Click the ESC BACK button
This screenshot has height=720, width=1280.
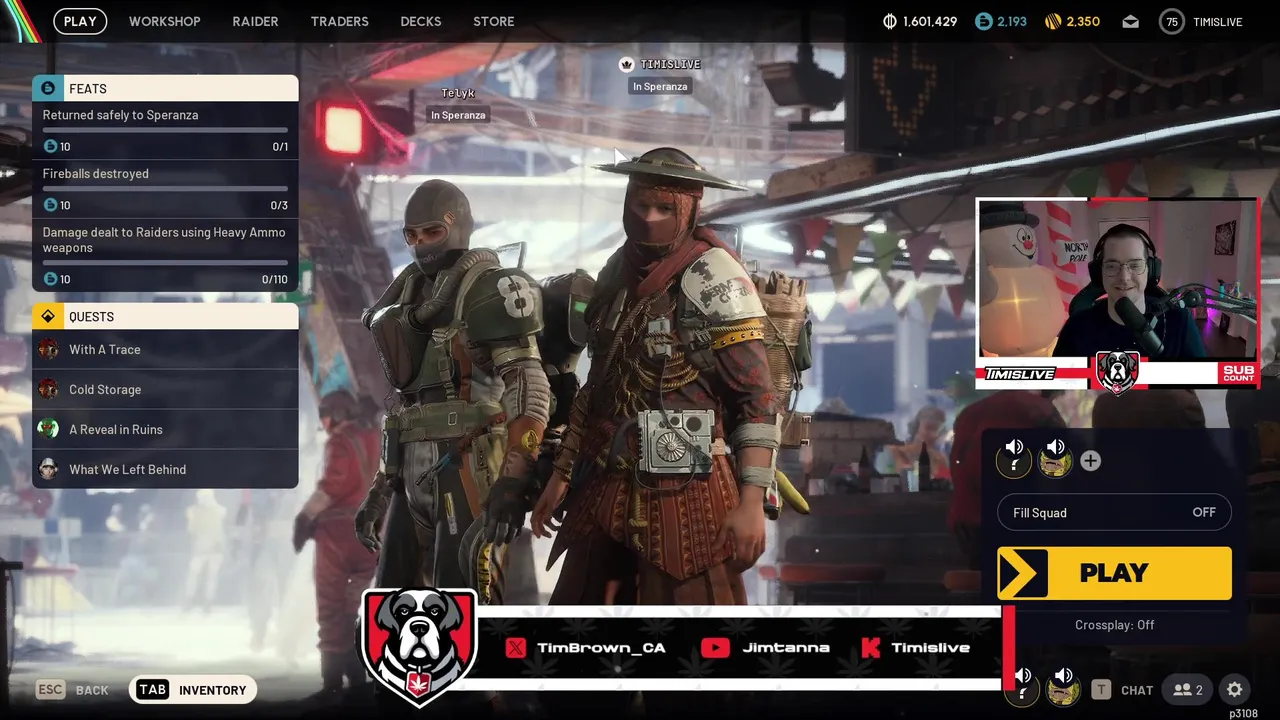pos(73,690)
